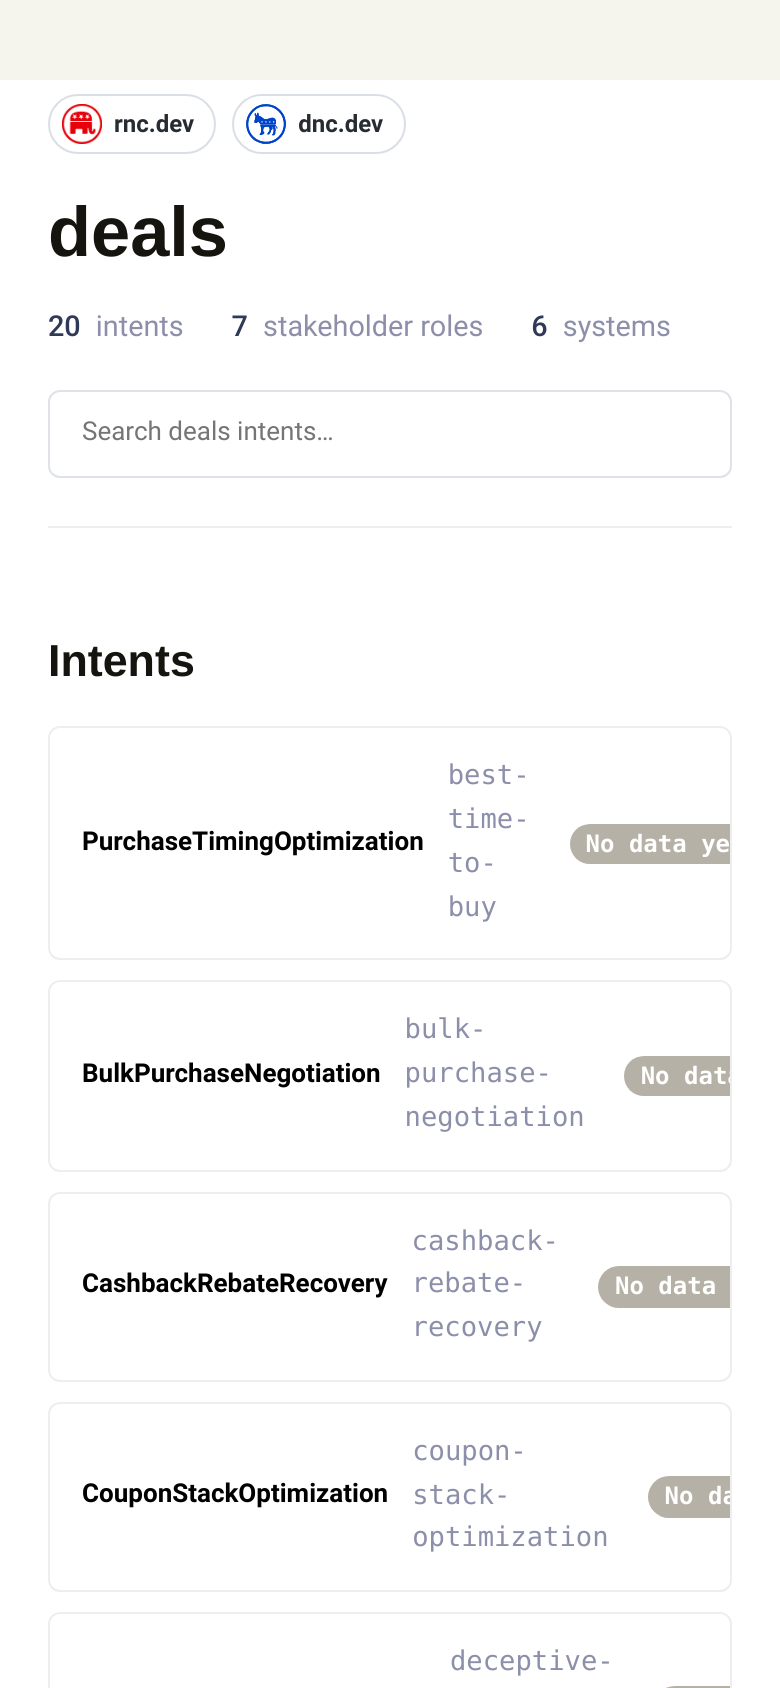
Task: Click No data badge on PurchaseTimingOptimization
Action: coord(650,844)
